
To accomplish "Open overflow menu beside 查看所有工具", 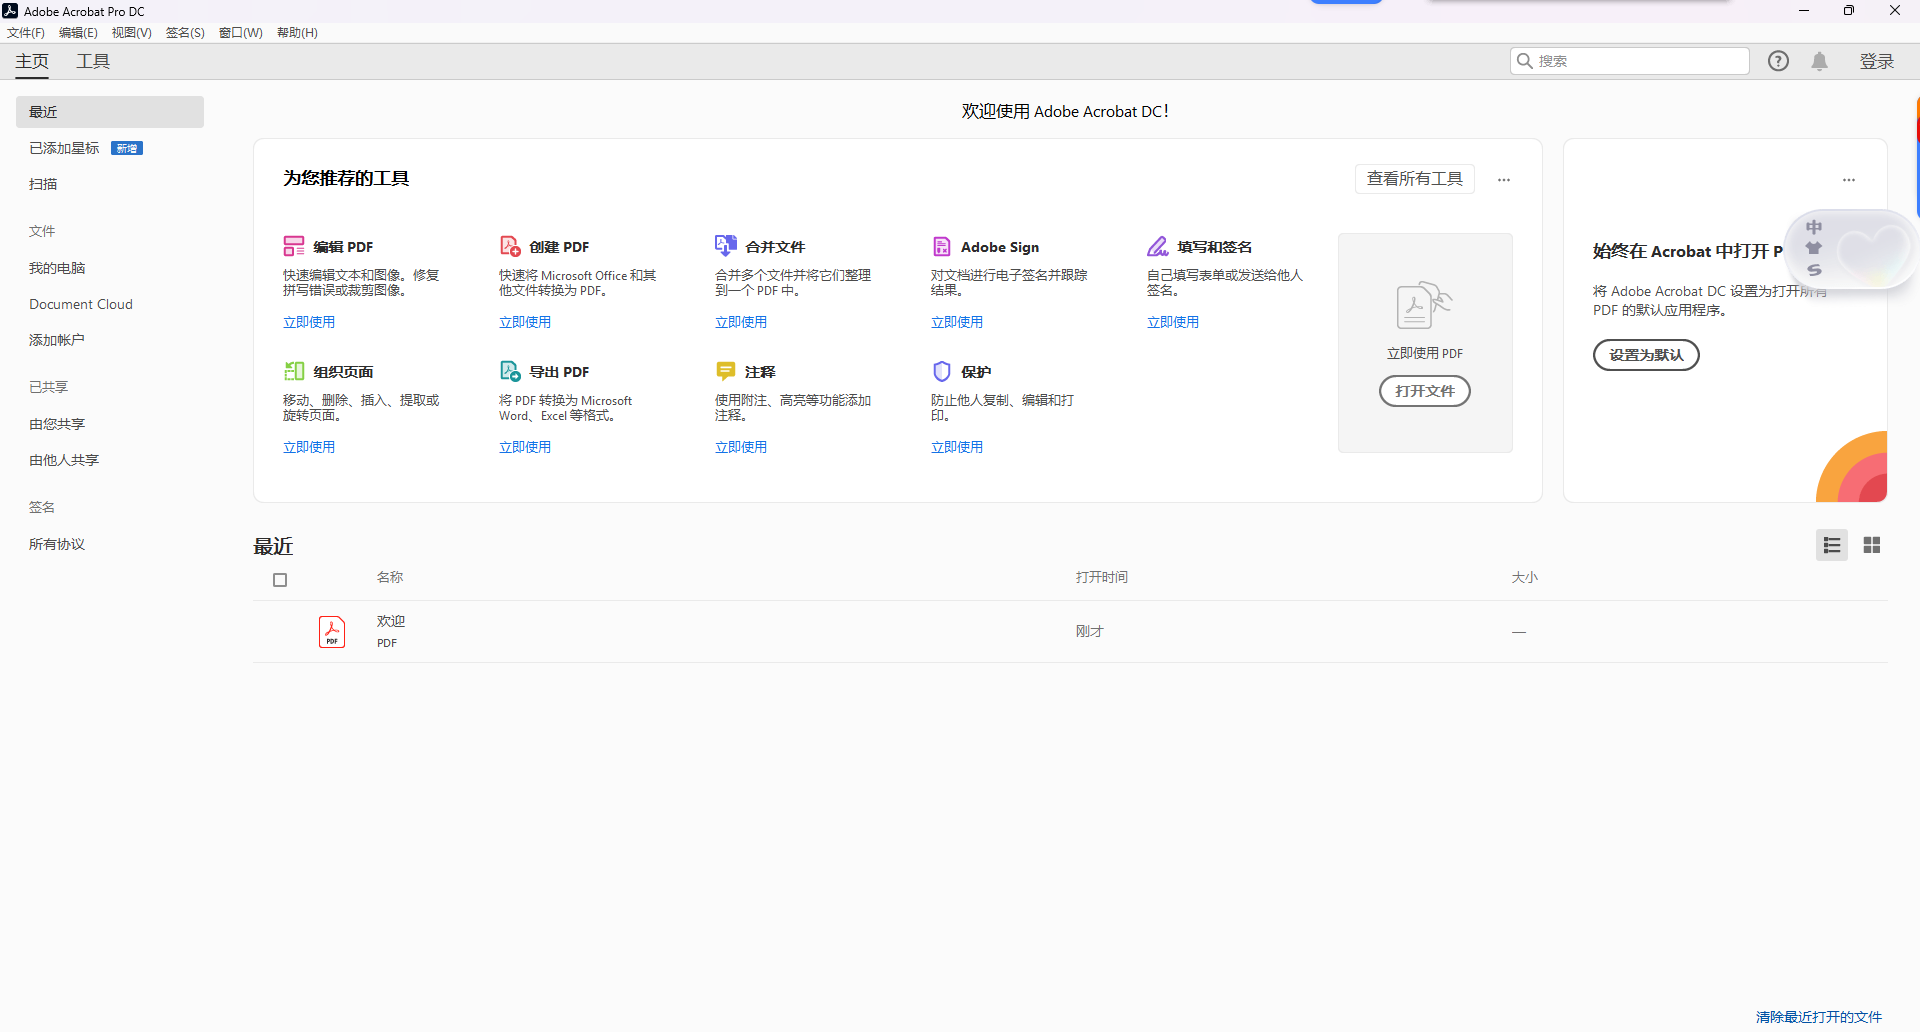I will click(x=1504, y=180).
